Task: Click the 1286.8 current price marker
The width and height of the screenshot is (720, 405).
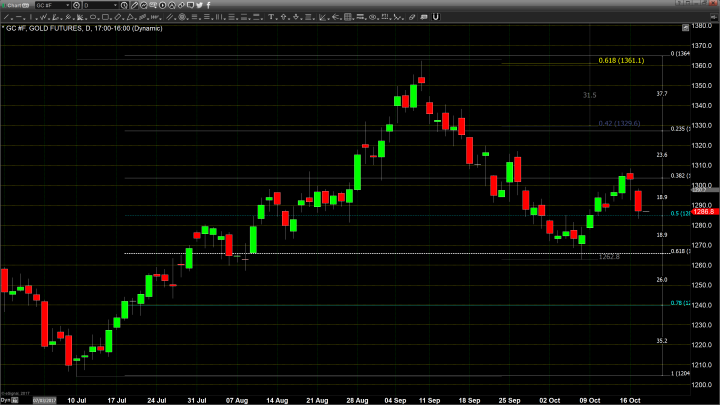Action: tap(705, 212)
